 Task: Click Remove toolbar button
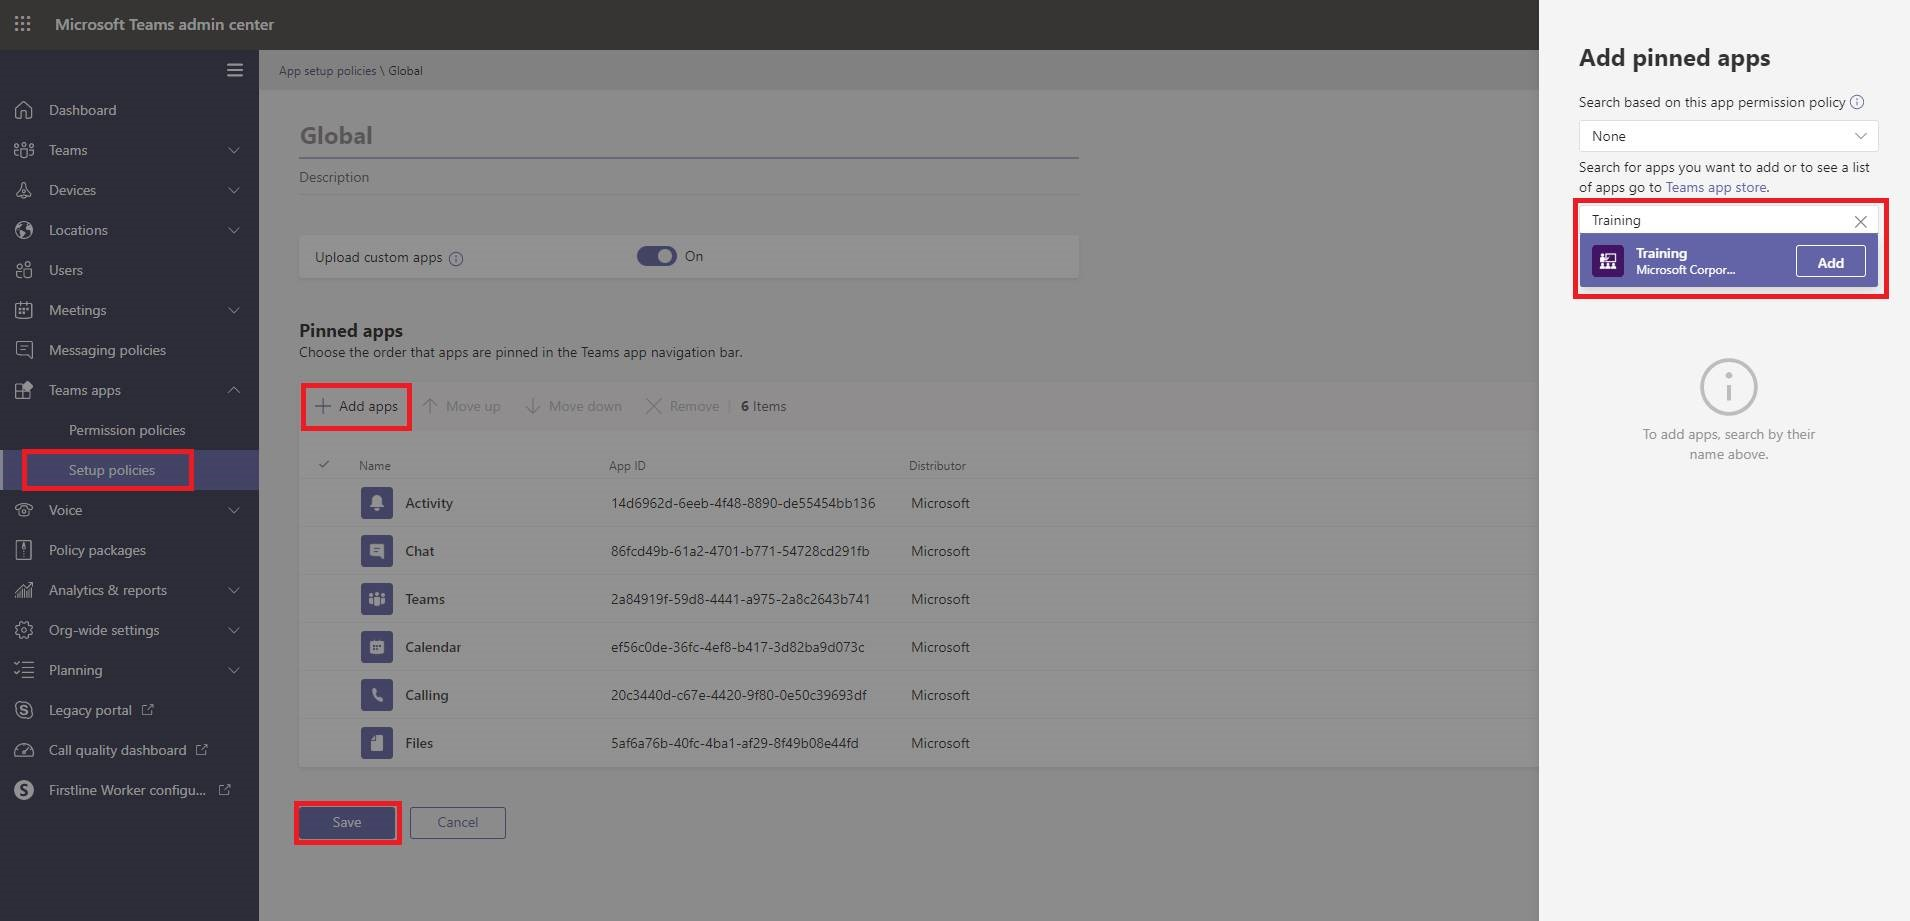tap(683, 406)
